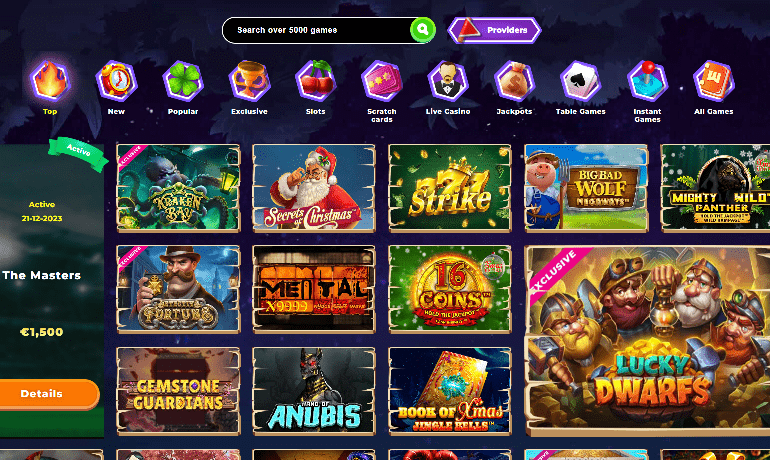Select the Slots cherries icon

pos(315,81)
